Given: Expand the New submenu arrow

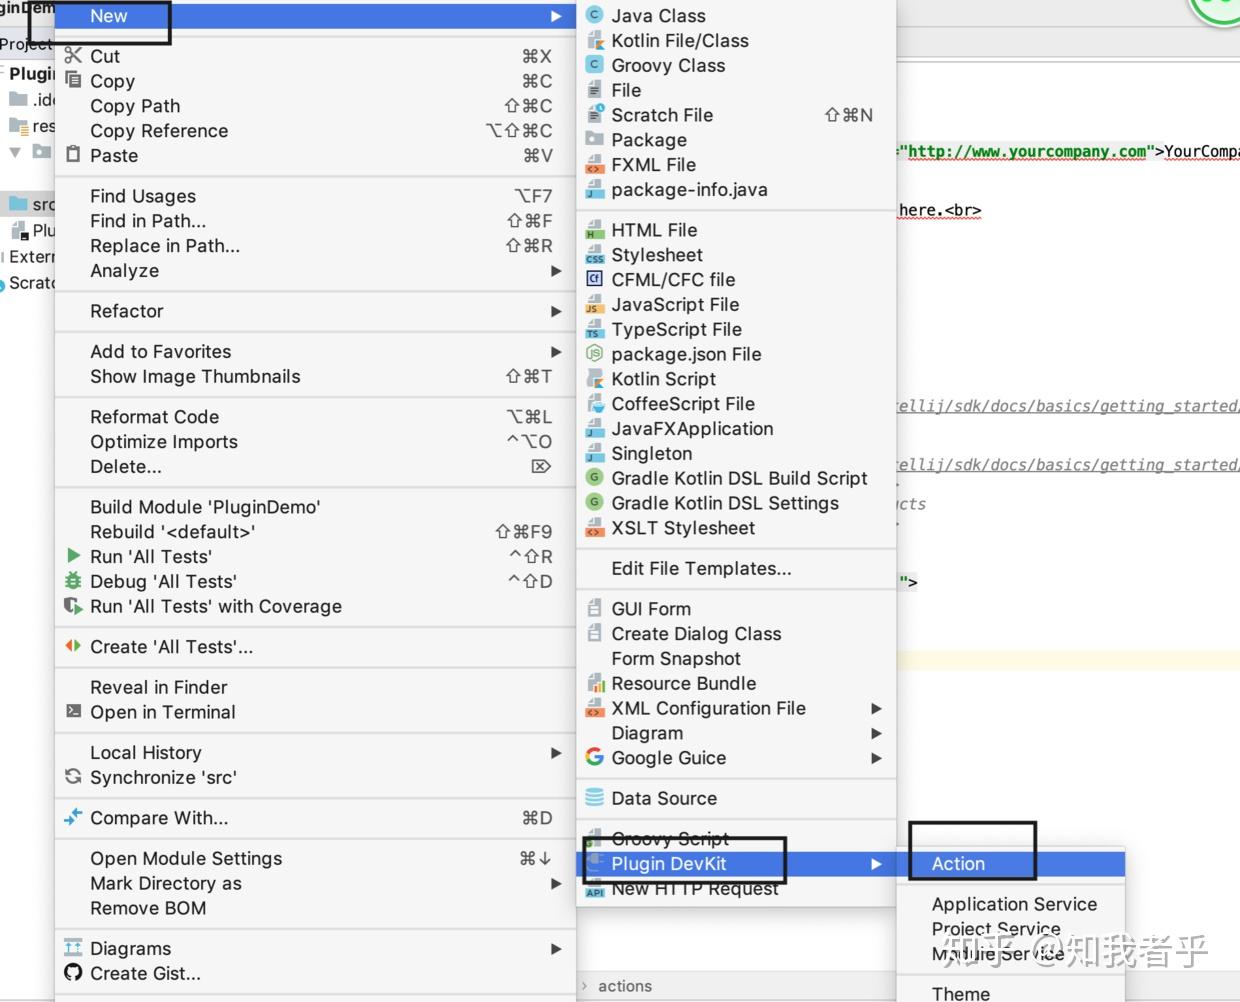Looking at the screenshot, I should [x=556, y=16].
